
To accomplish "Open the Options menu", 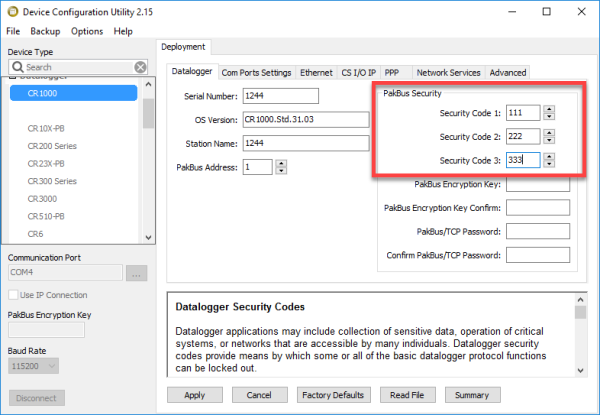I will (87, 31).
